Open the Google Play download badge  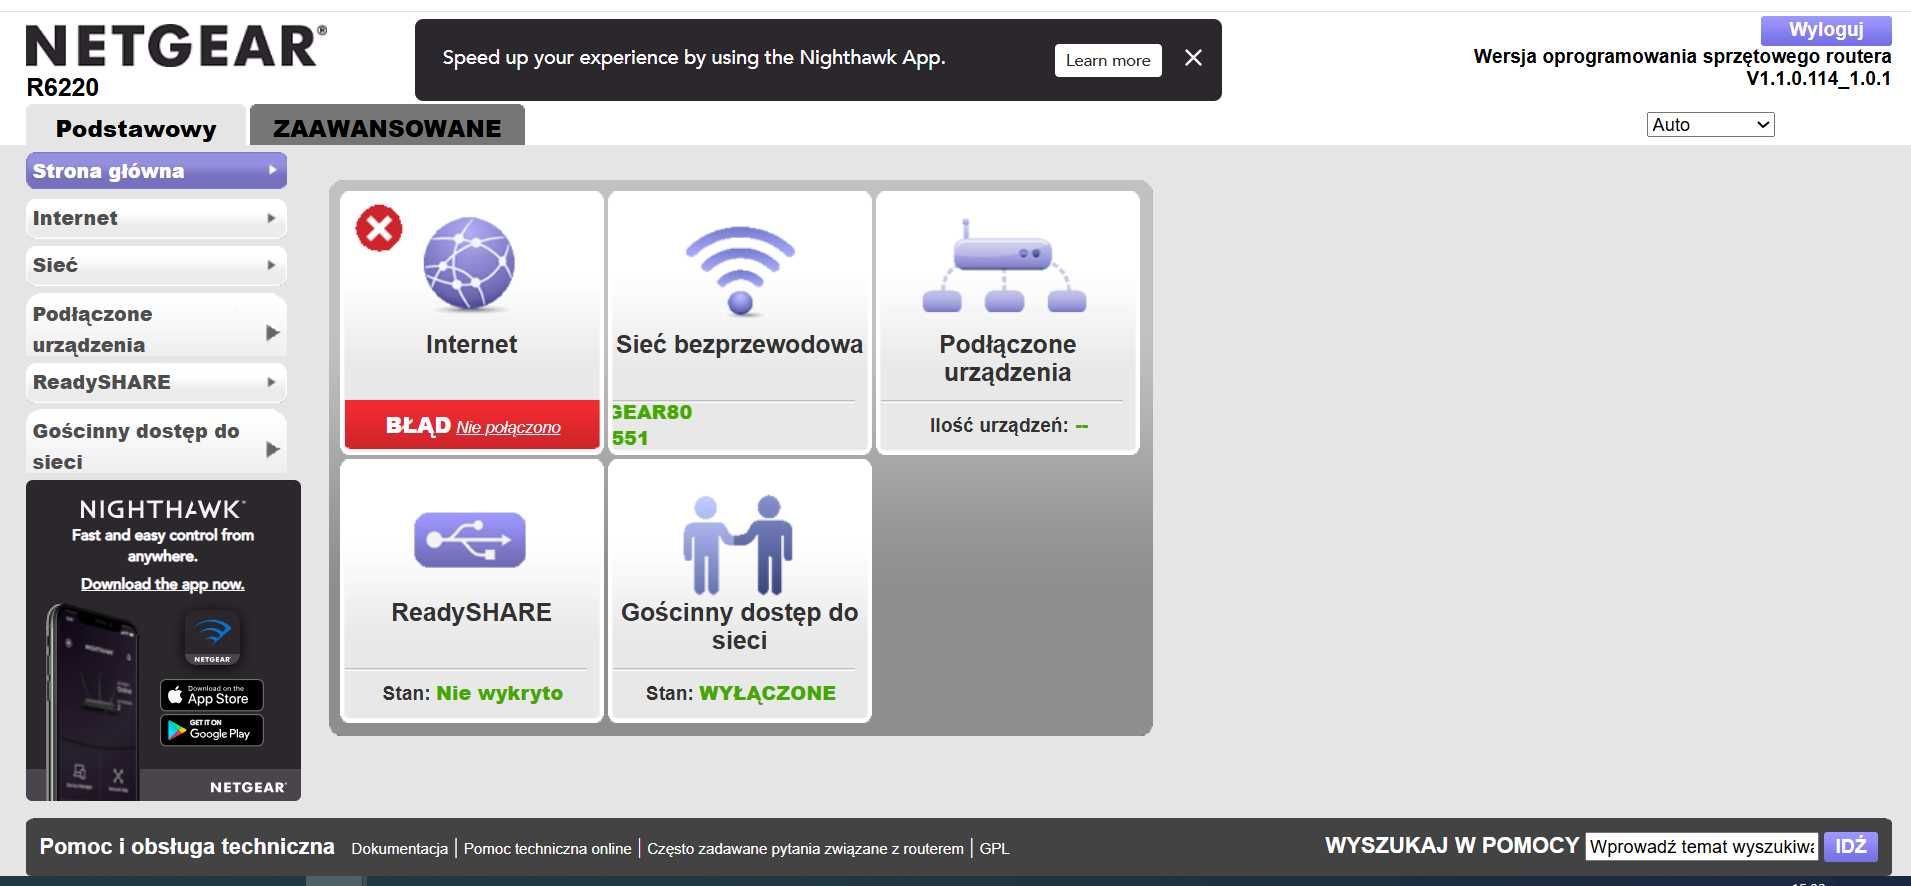[212, 730]
